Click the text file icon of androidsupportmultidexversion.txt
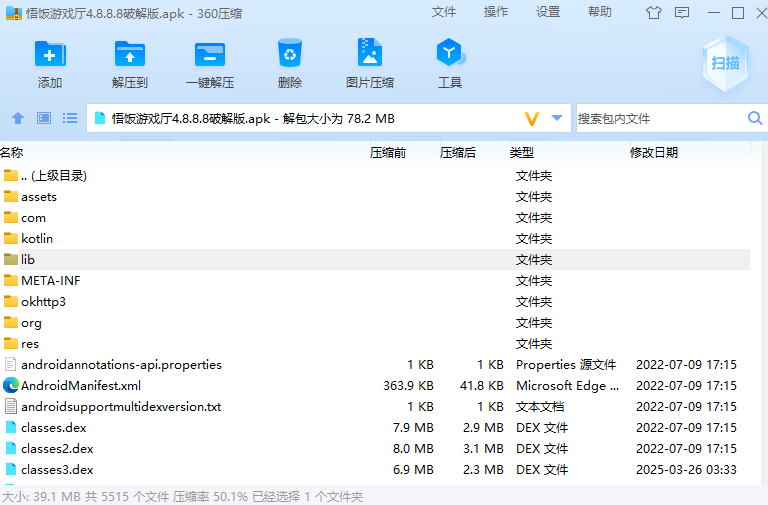The width and height of the screenshot is (768, 505). tap(11, 407)
